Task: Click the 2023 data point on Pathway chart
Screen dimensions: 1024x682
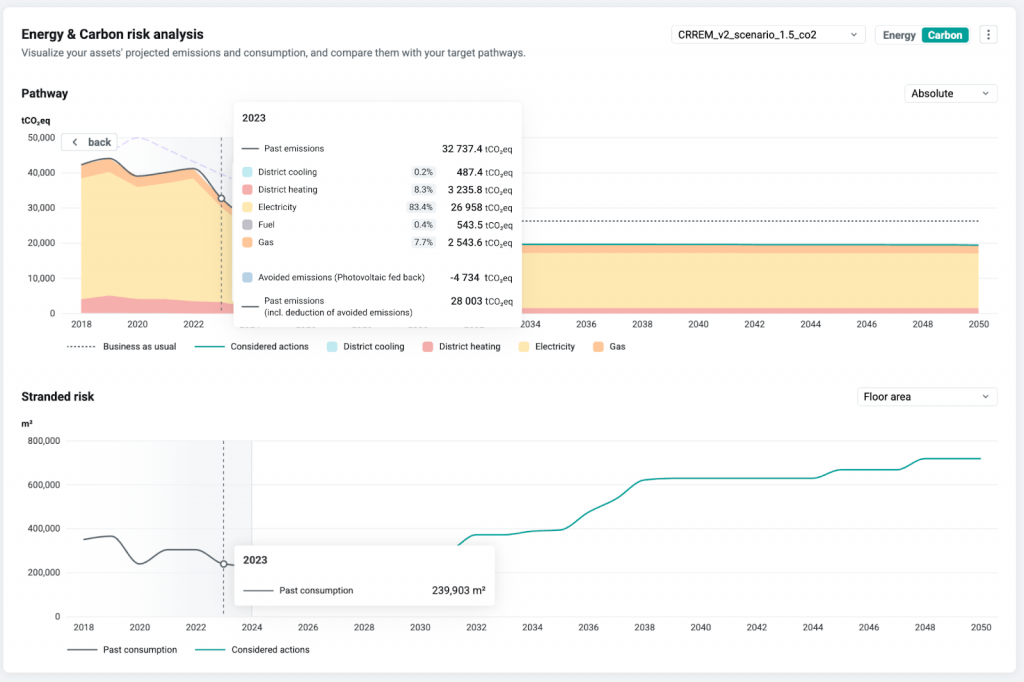Action: pos(222,198)
